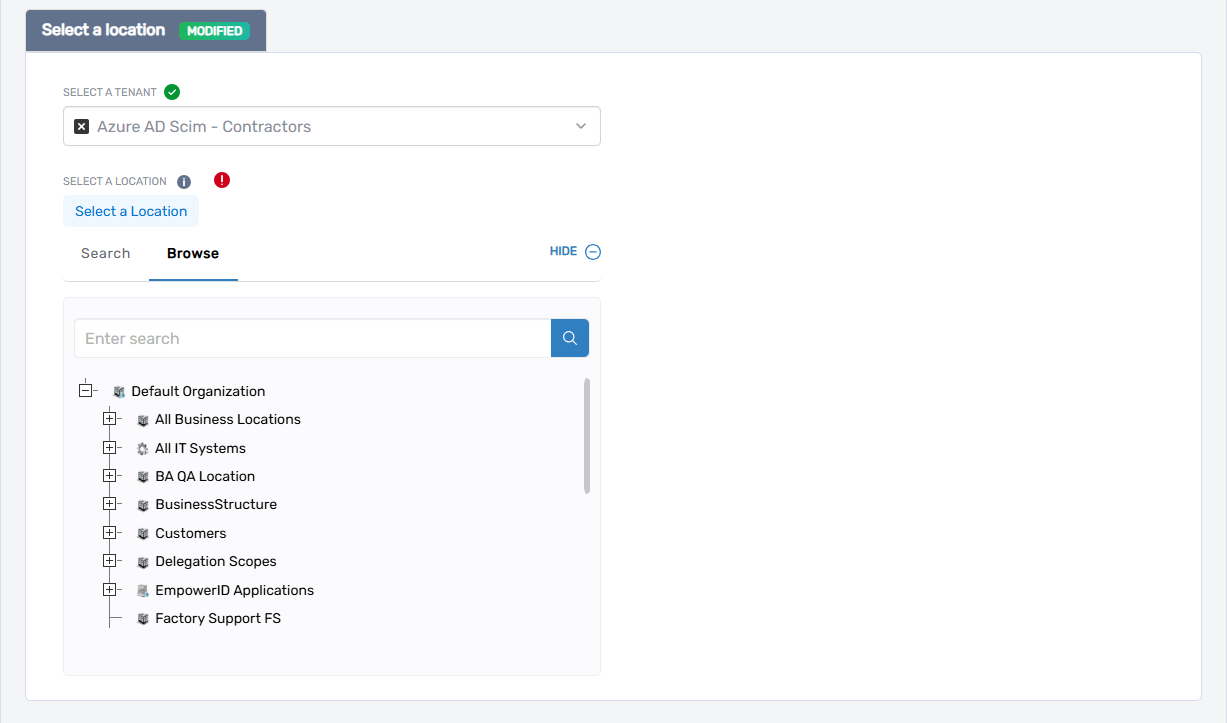This screenshot has width=1227, height=723.
Task: Expand the All Business Locations node
Action: tap(110, 419)
